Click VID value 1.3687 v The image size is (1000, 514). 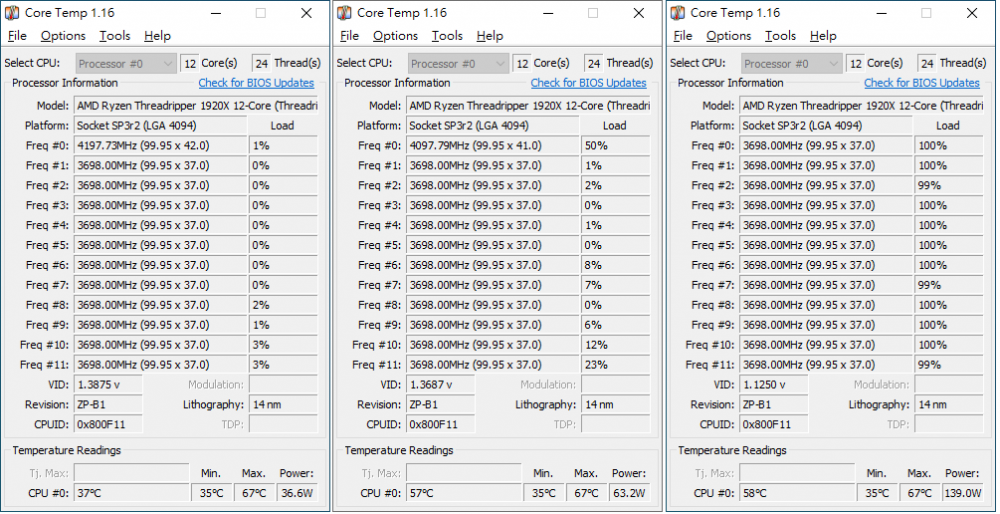click(x=441, y=385)
